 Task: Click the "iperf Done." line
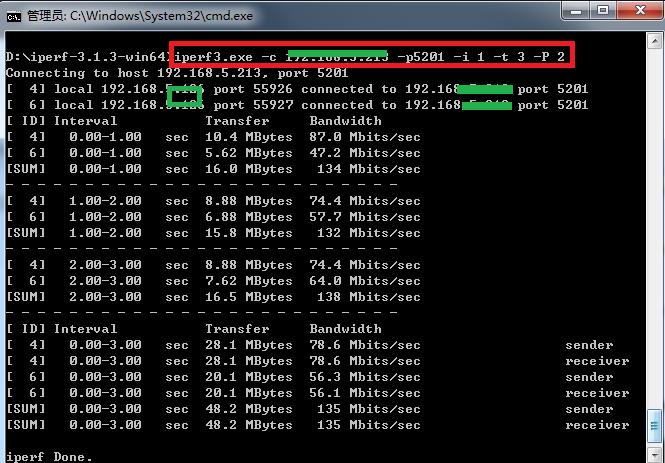tap(49, 457)
